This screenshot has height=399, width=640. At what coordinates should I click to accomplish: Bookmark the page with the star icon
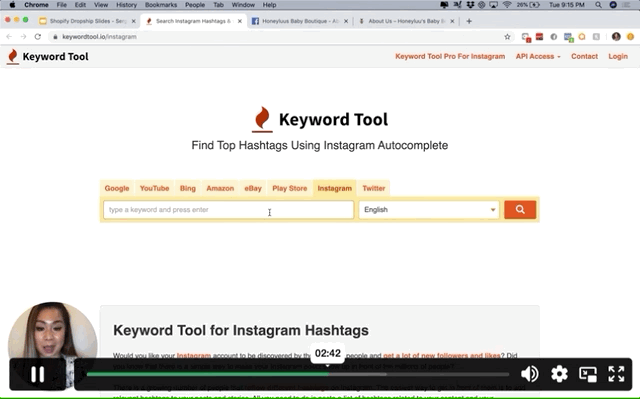tap(507, 37)
